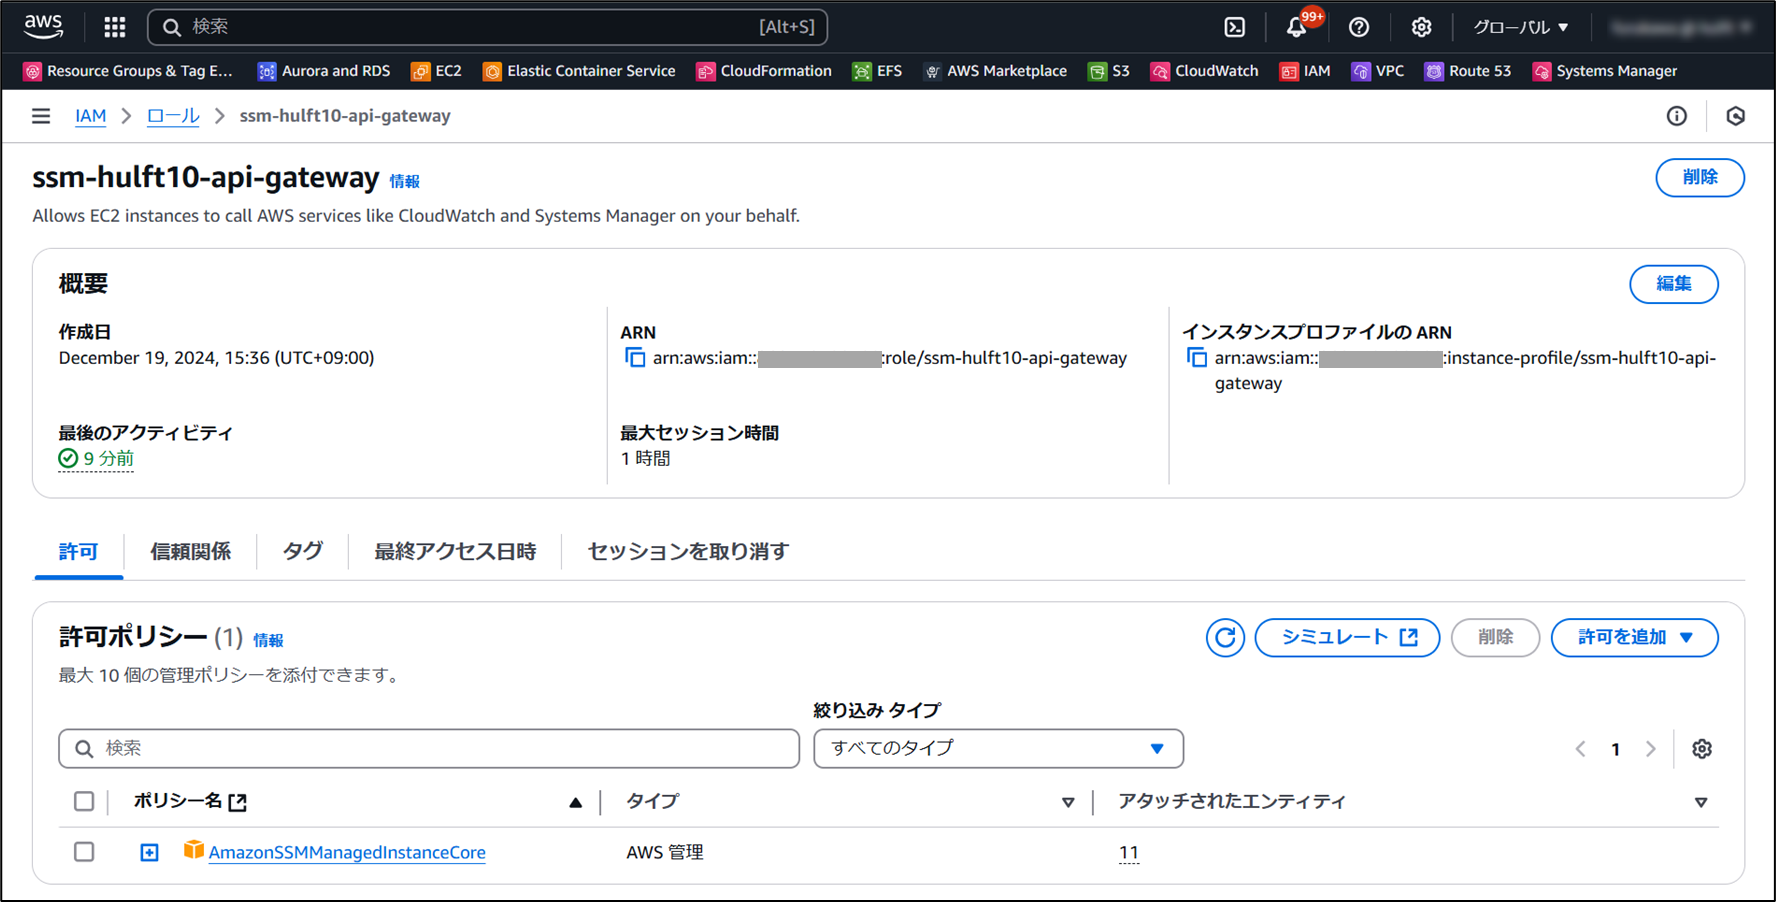Screen dimensions: 1776x902
Task: Select all policies checkbox in header
Action: 84,801
